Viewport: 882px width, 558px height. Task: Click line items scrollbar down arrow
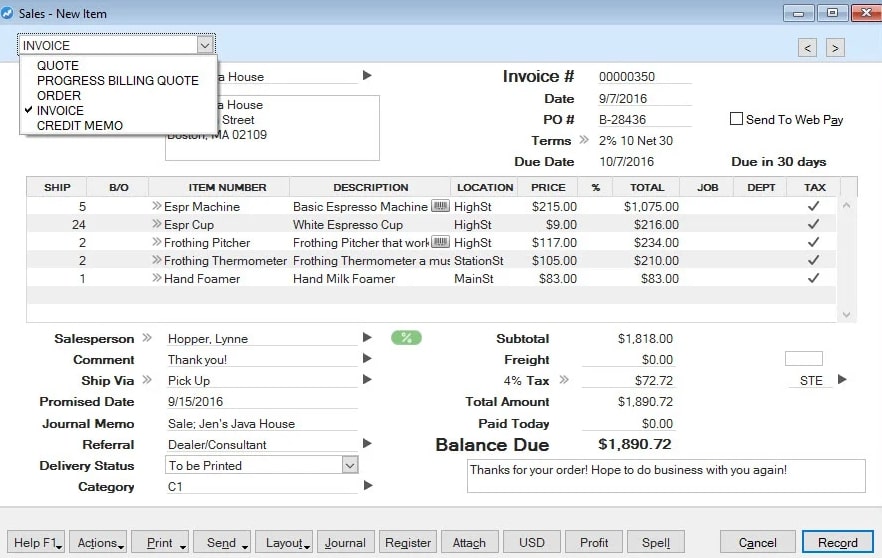pyautogui.click(x=846, y=314)
